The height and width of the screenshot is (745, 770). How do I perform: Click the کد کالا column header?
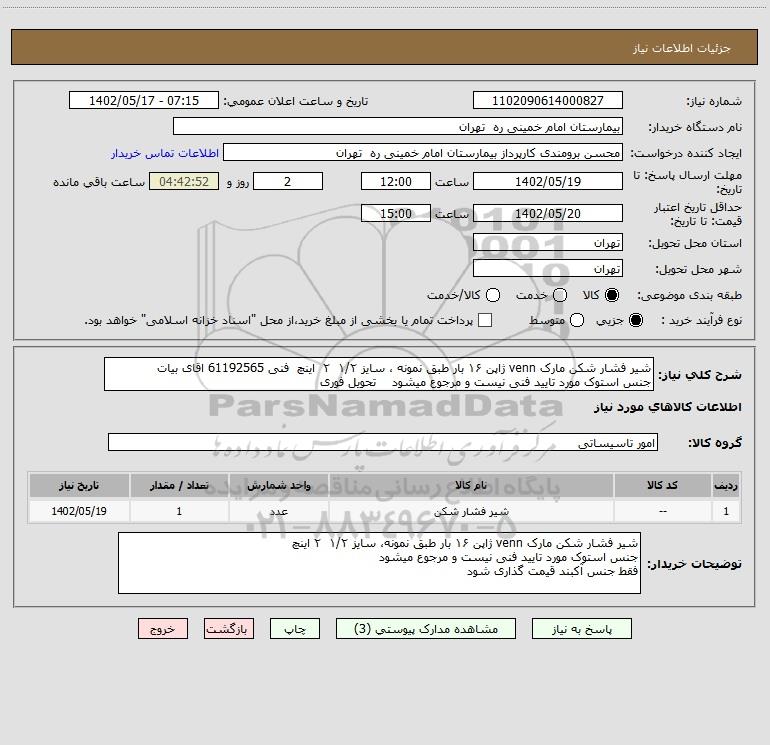662,485
